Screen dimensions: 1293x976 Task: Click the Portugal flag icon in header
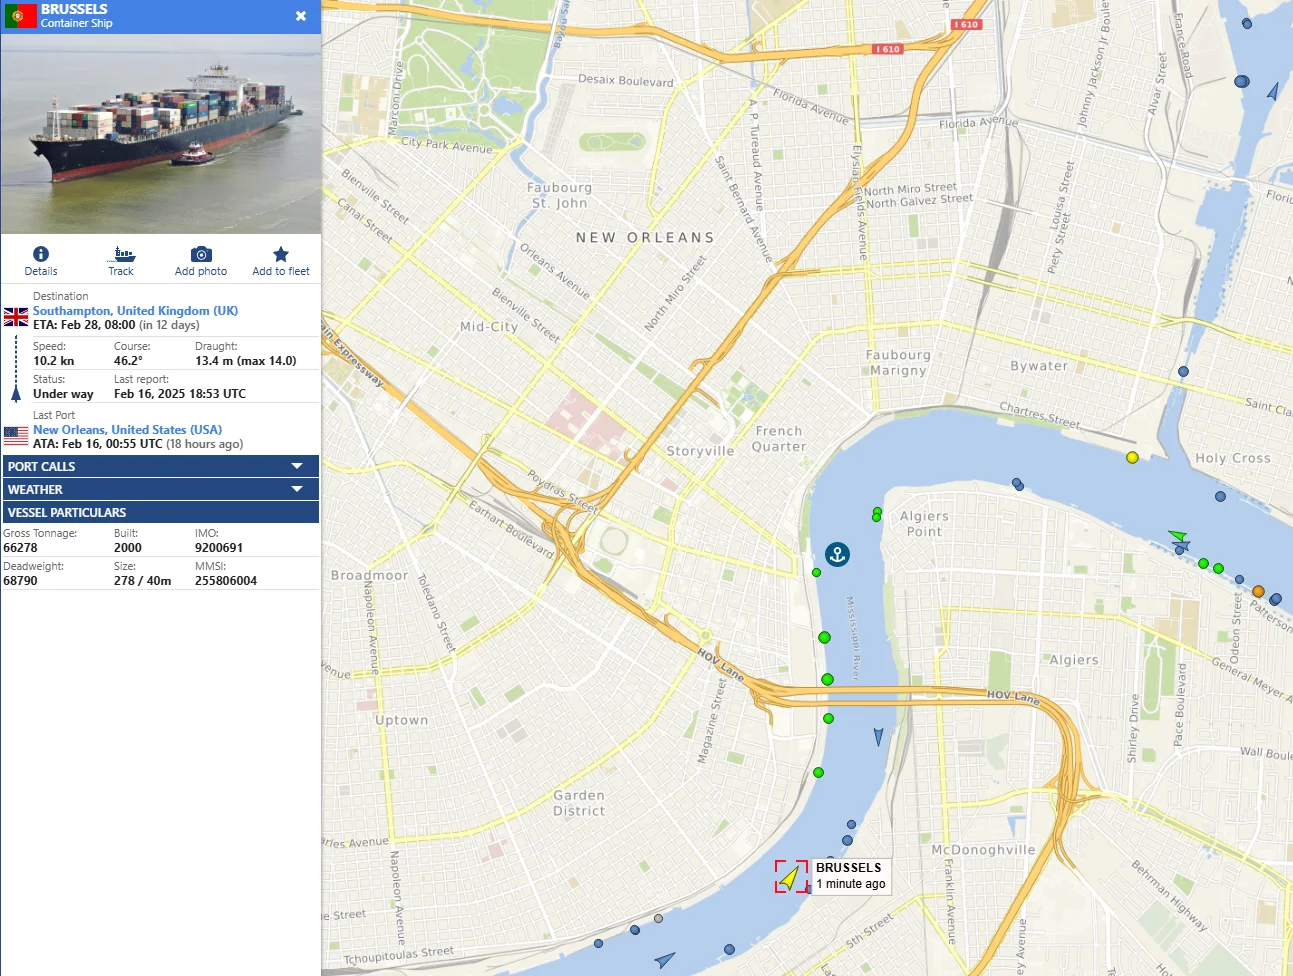coord(19,16)
